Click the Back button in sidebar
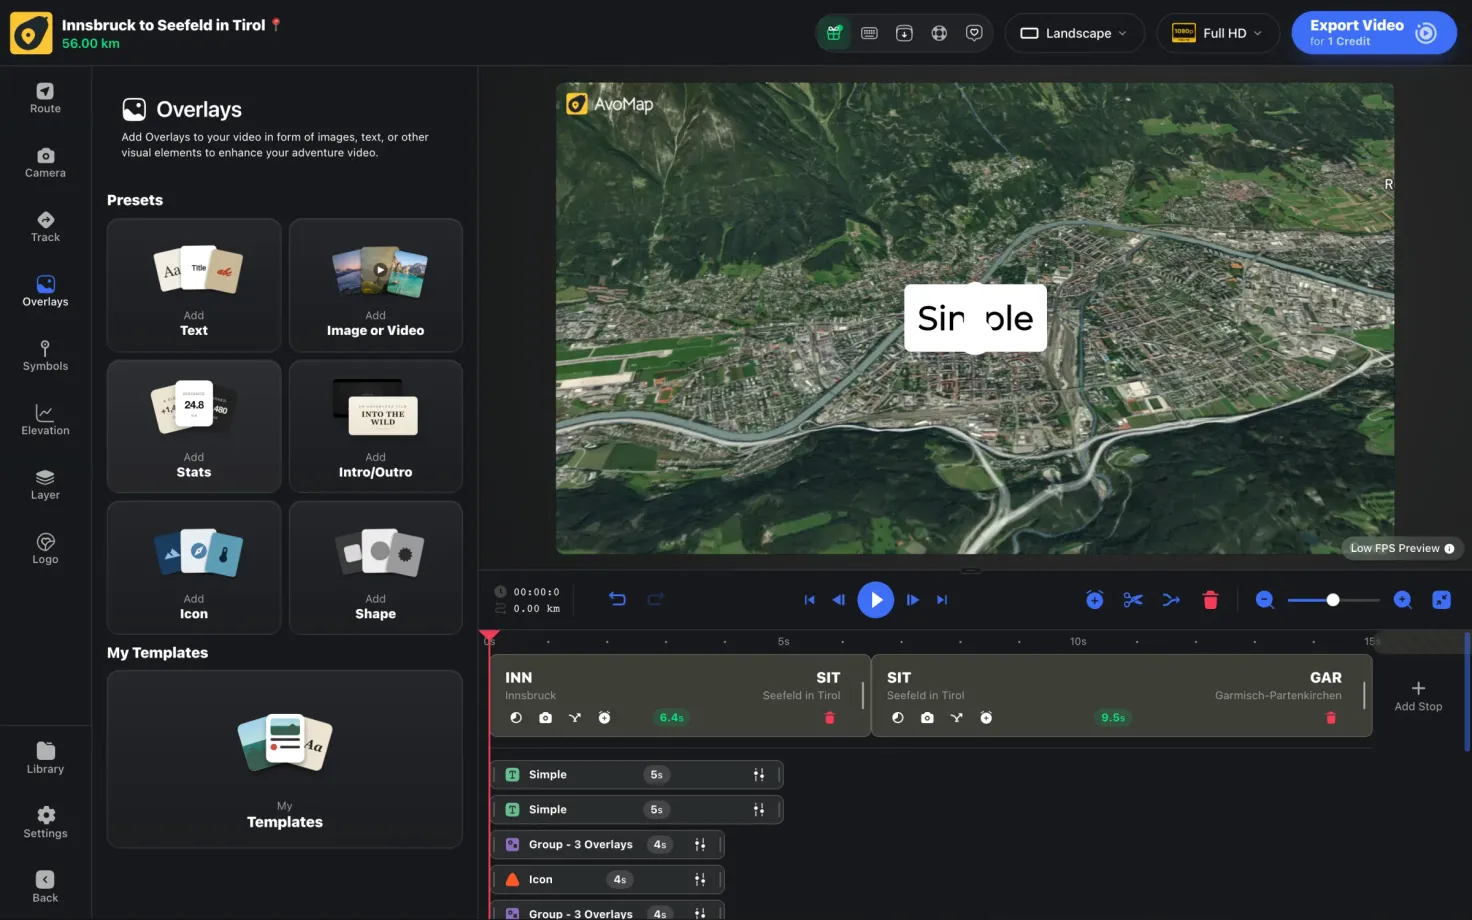Viewport: 1472px width, 920px height. tap(45, 887)
